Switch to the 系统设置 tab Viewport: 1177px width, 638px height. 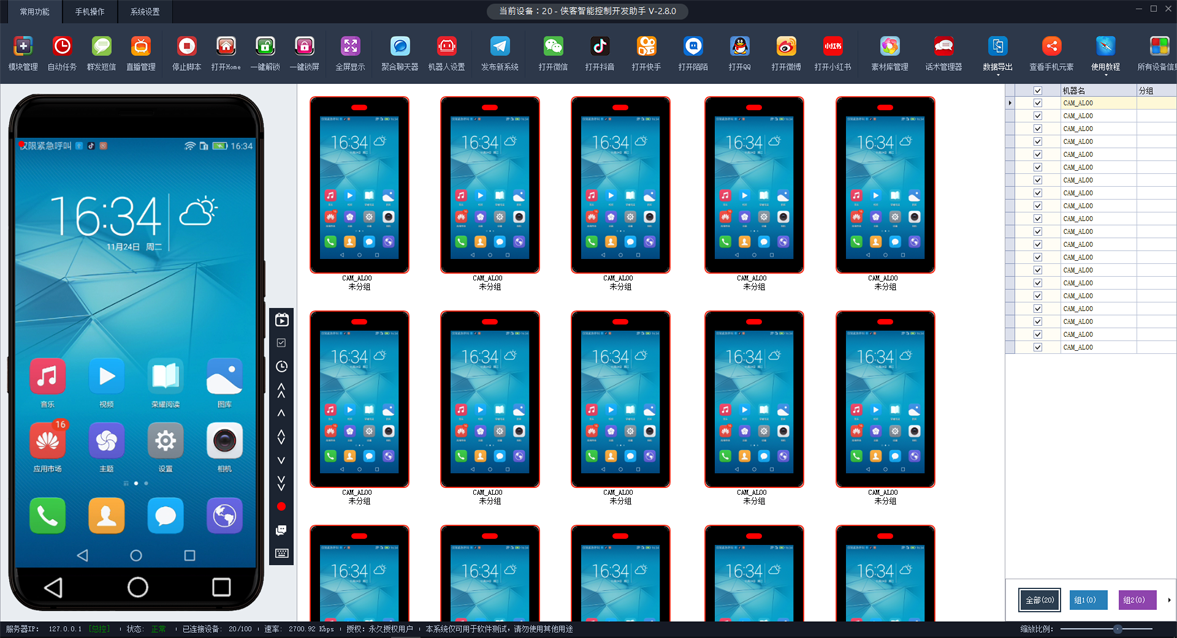click(145, 12)
